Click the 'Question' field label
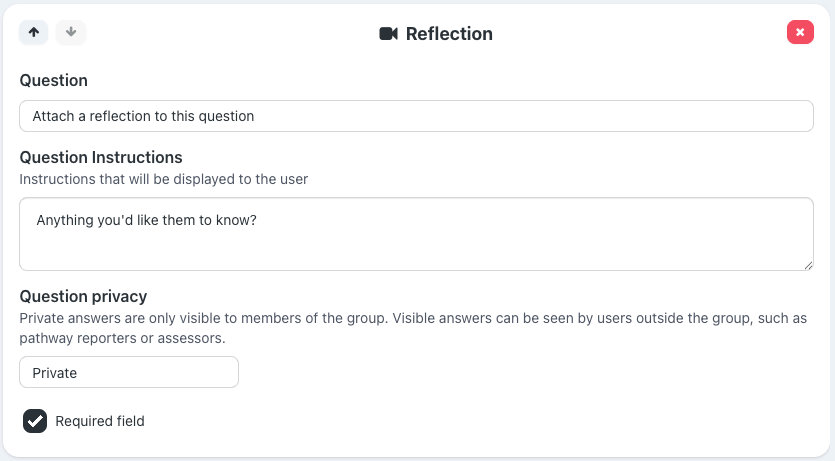This screenshot has width=835, height=461. pos(54,80)
